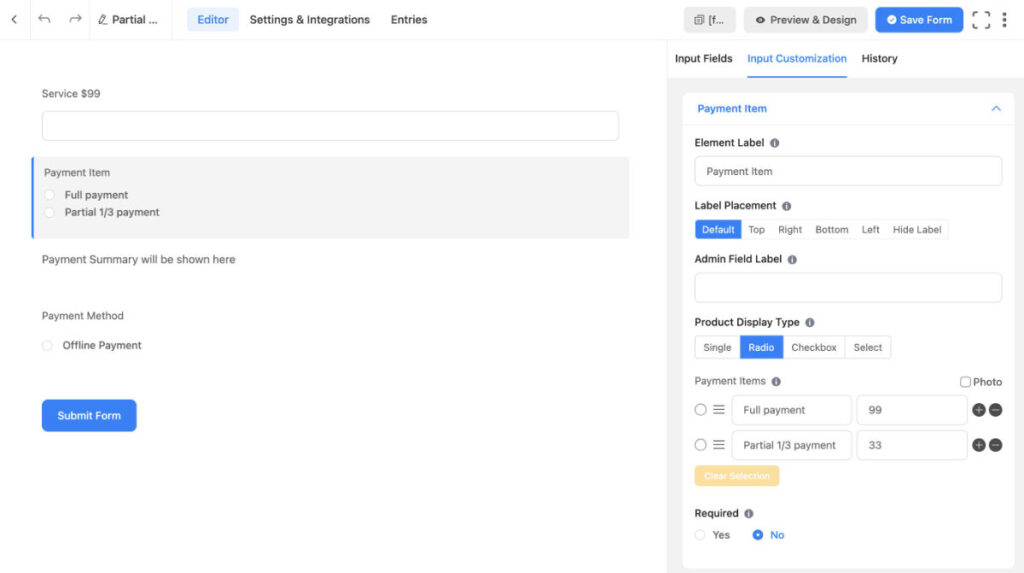This screenshot has height=573, width=1024.
Task: Set product display type to Radio
Action: point(761,348)
